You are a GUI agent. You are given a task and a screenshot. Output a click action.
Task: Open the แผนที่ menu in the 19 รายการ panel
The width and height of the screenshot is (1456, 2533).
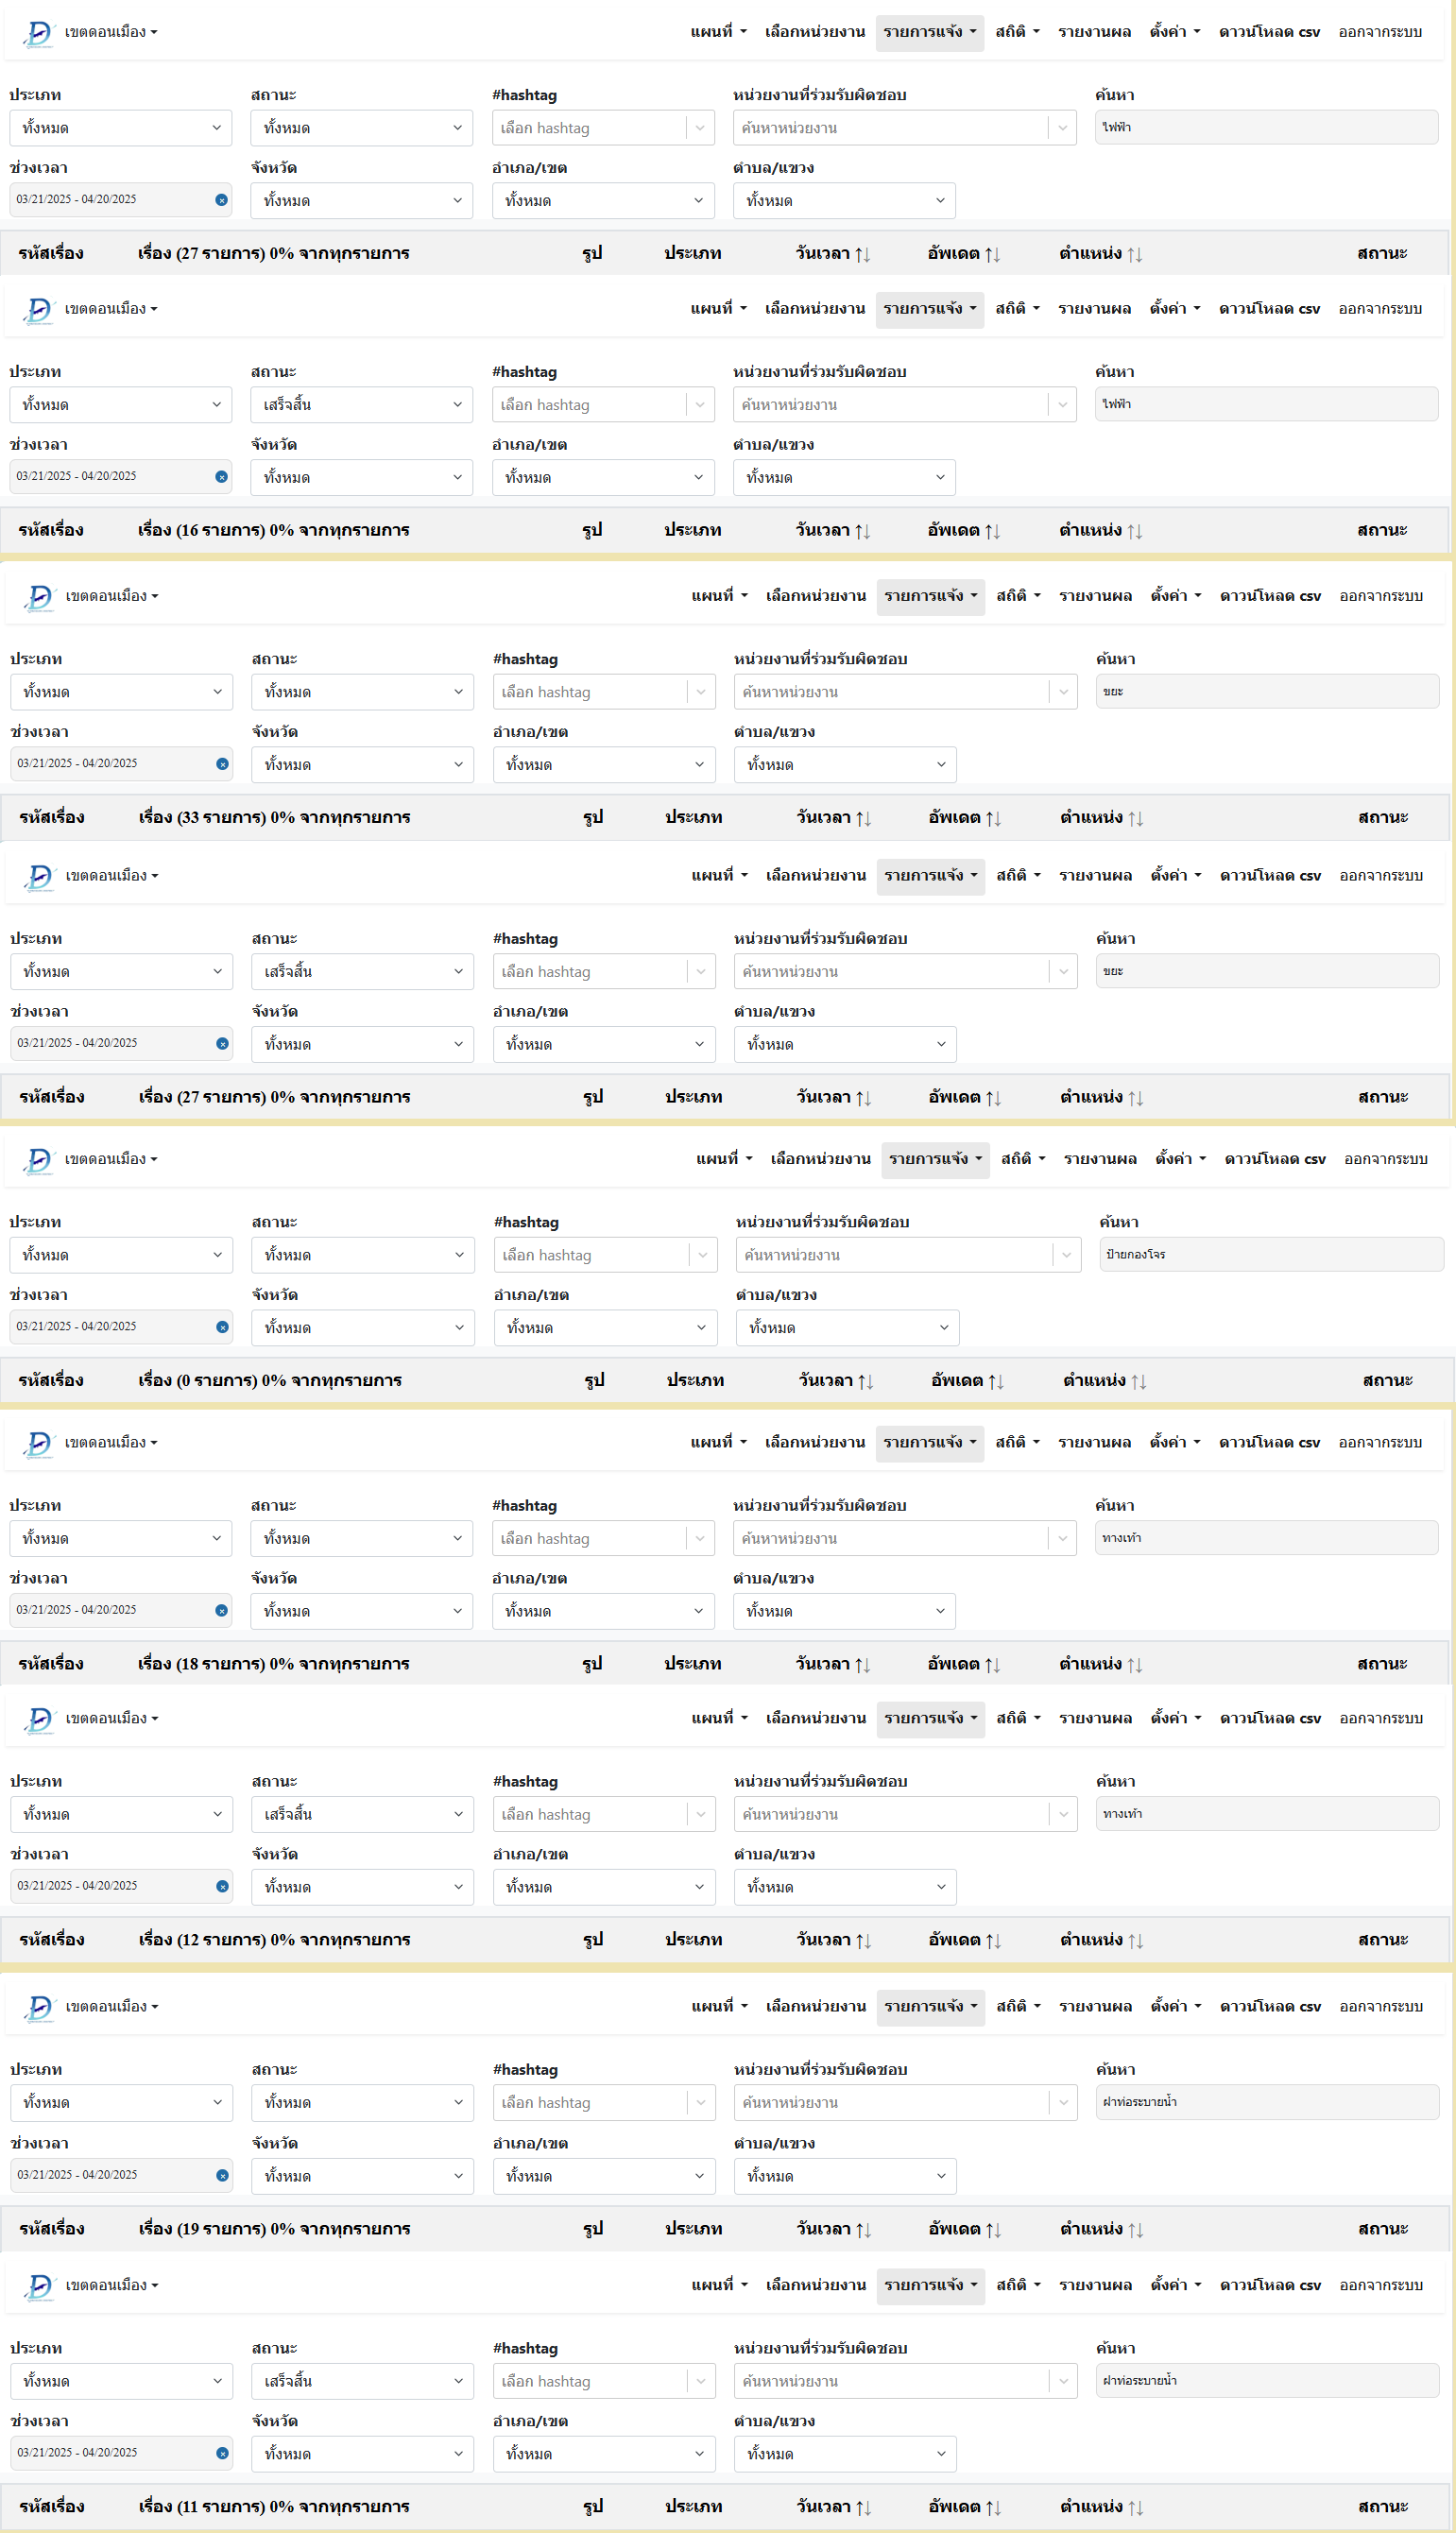tap(720, 2006)
